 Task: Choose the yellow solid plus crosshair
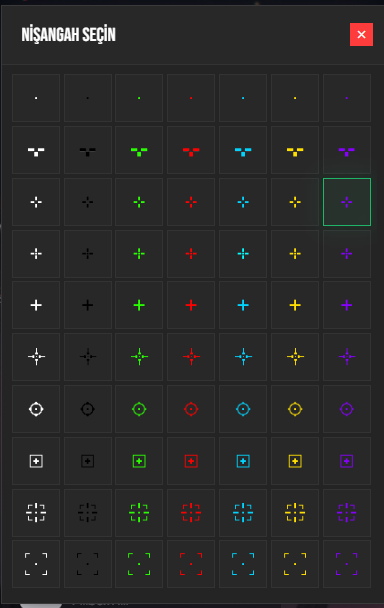click(x=295, y=305)
